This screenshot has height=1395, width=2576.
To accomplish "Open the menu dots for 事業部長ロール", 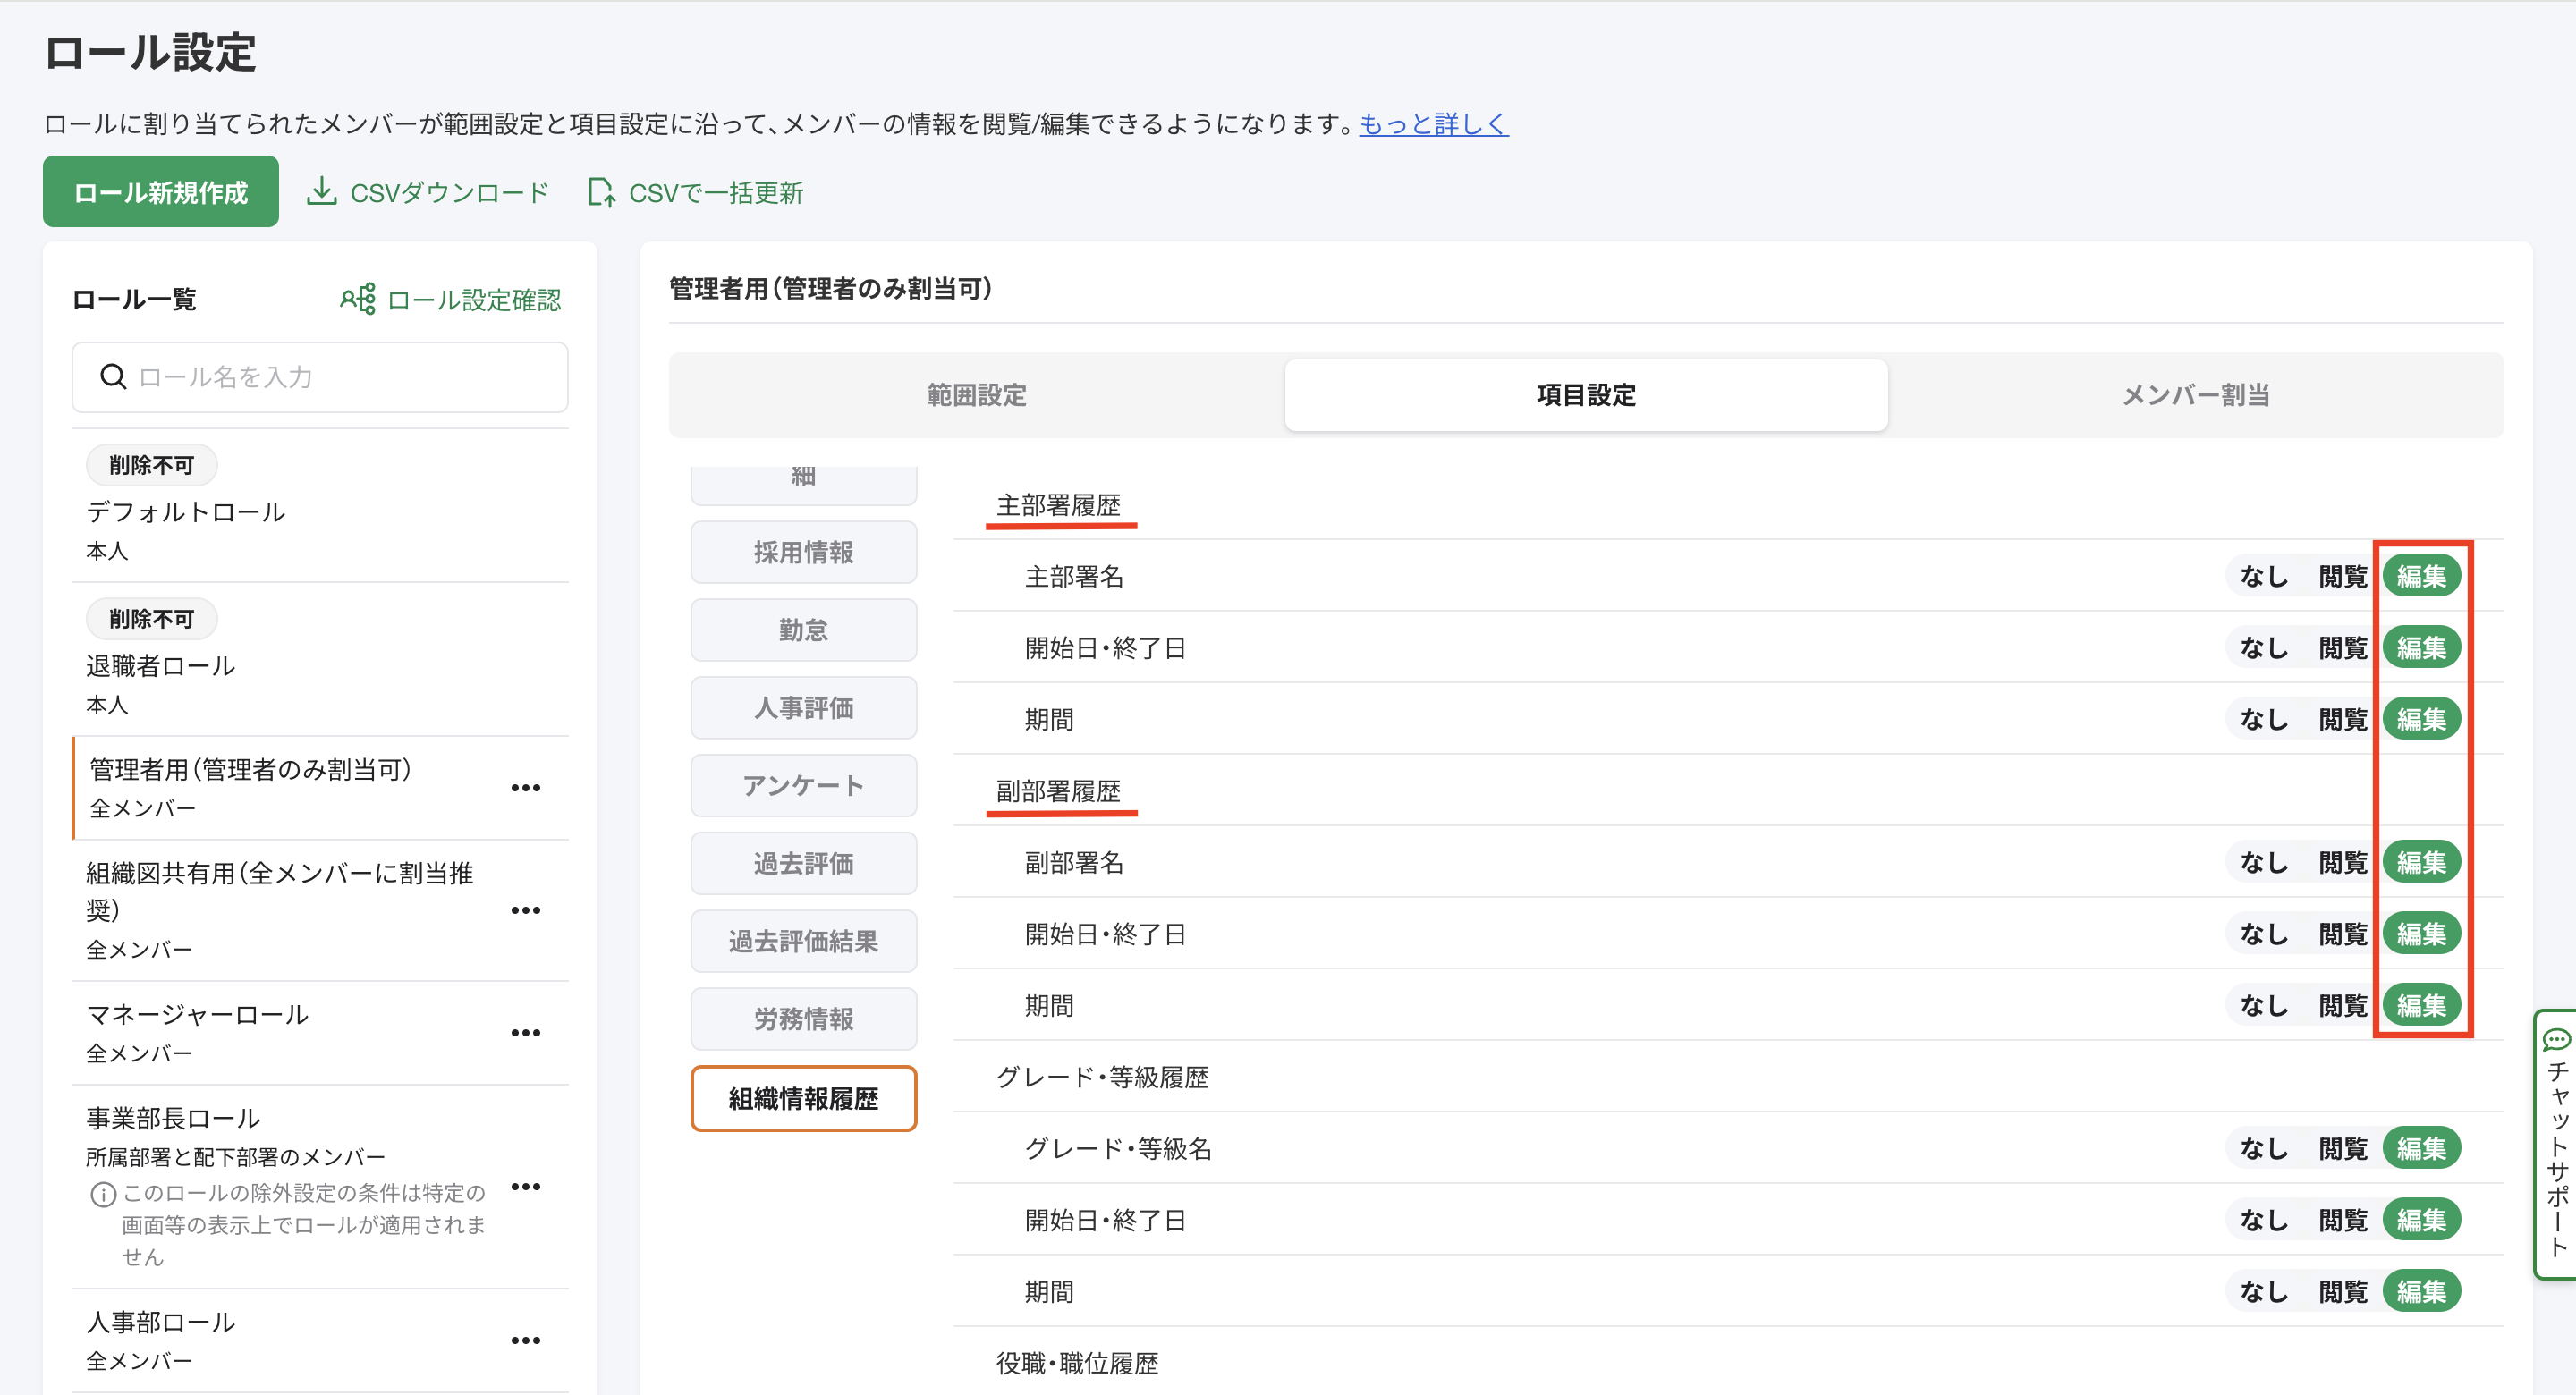I will [x=526, y=1186].
